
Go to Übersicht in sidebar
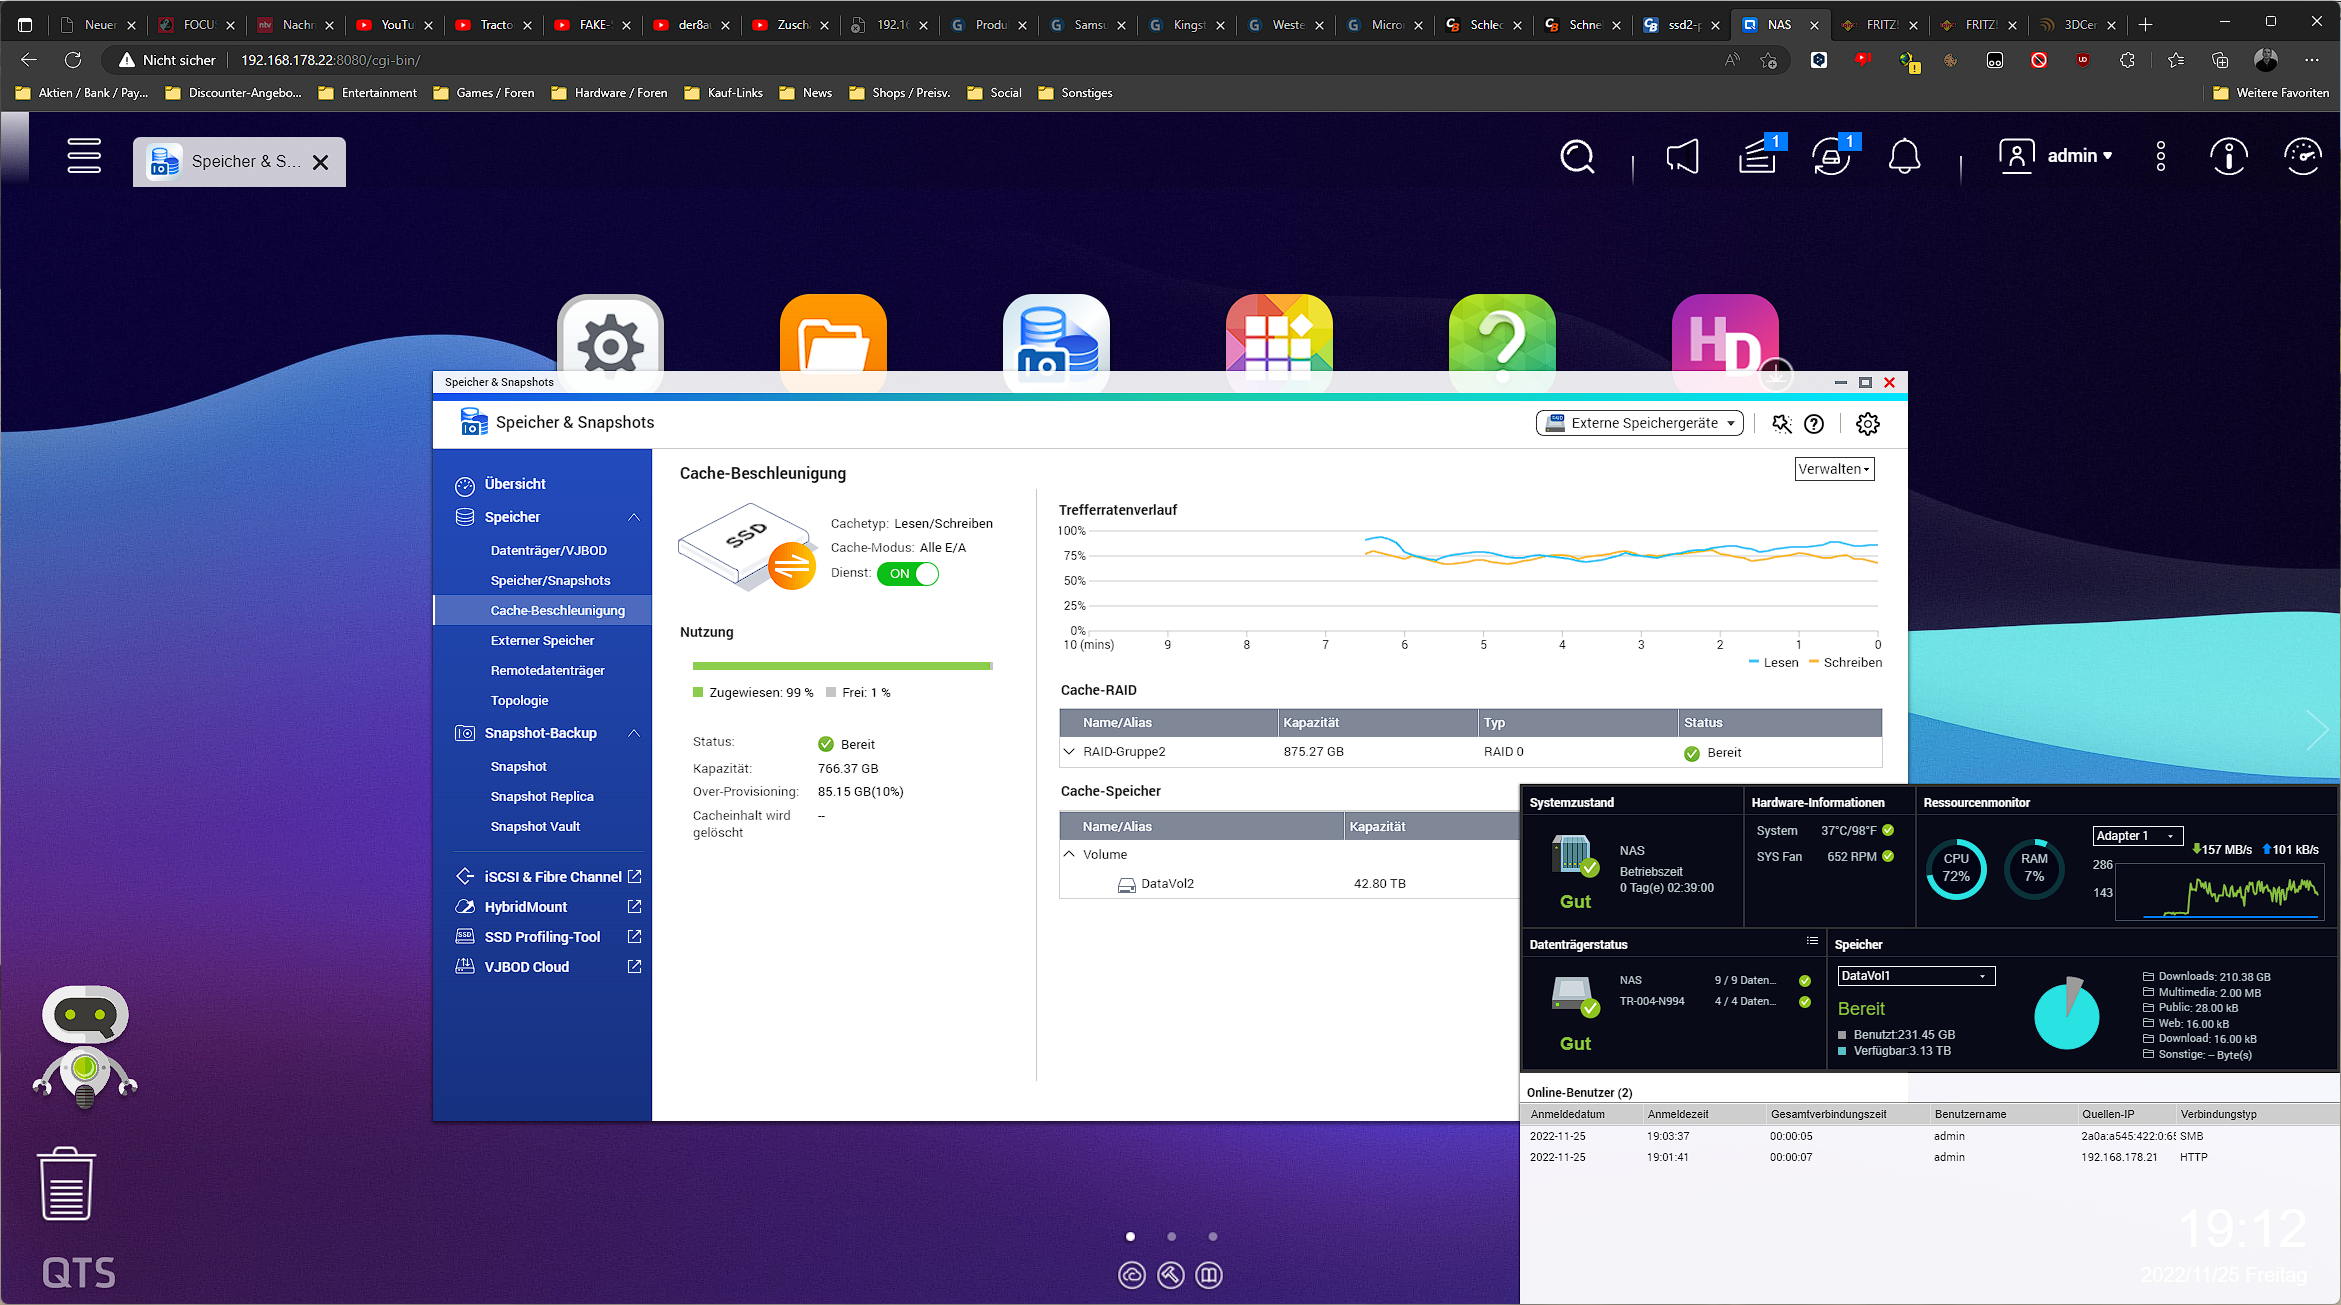(514, 484)
